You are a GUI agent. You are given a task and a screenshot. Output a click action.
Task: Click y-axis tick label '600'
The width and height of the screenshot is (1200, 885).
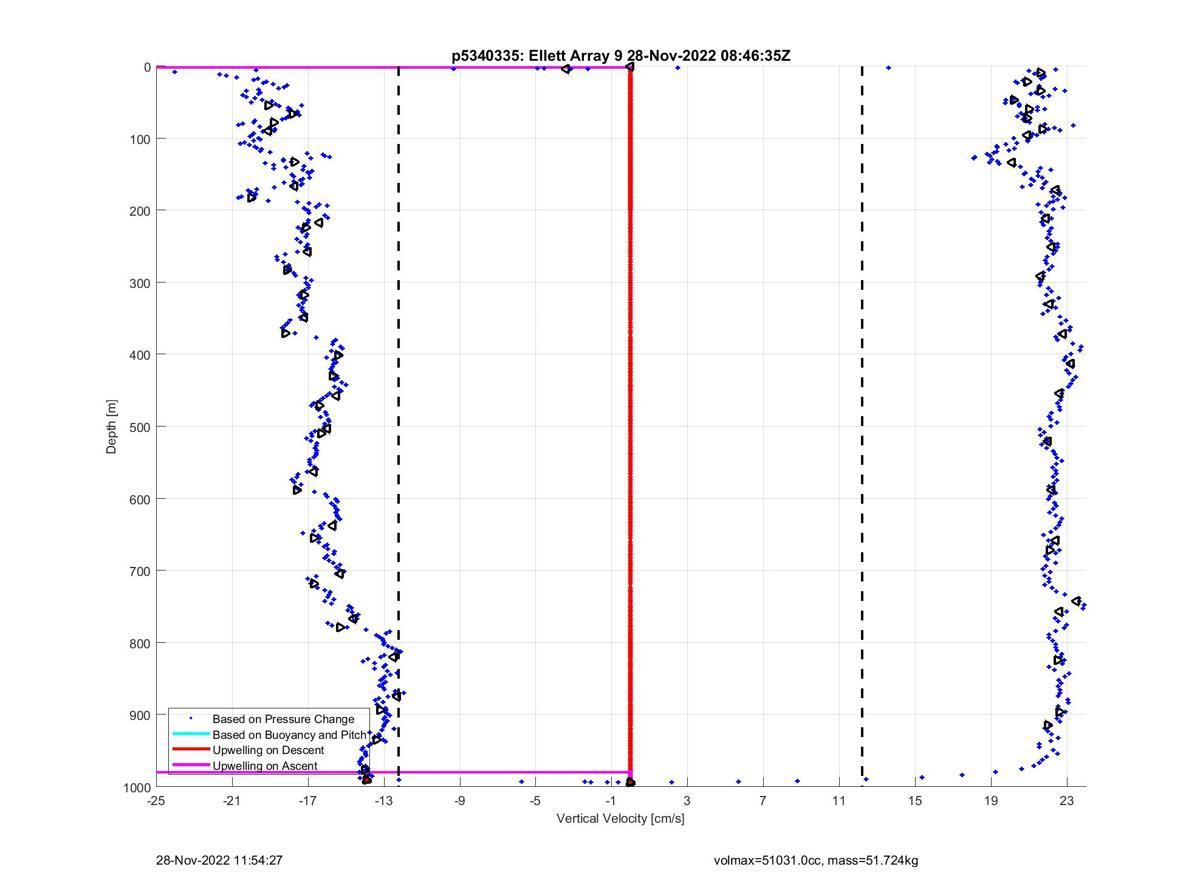pyautogui.click(x=140, y=499)
